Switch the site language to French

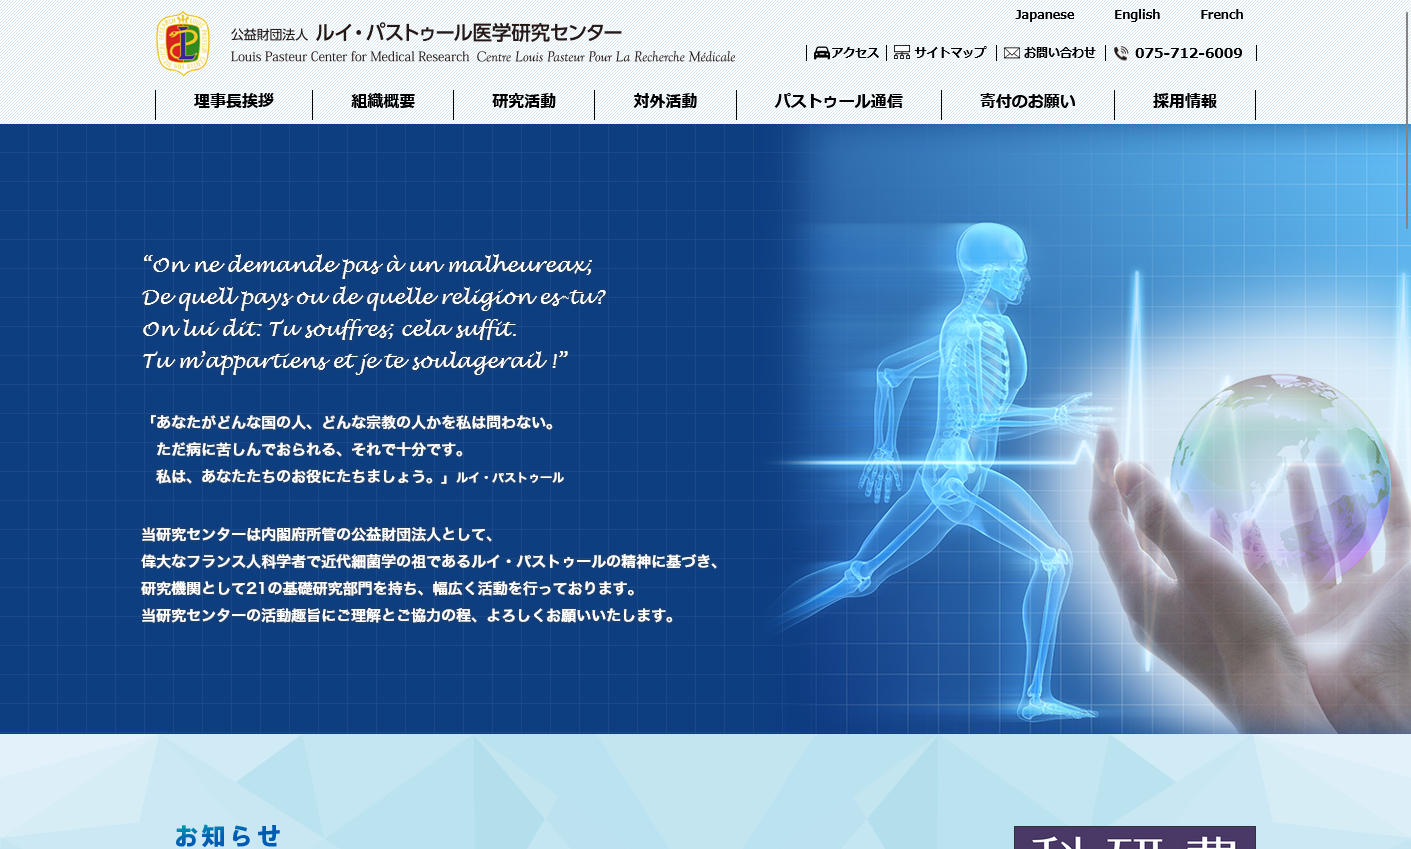[x=1221, y=15]
